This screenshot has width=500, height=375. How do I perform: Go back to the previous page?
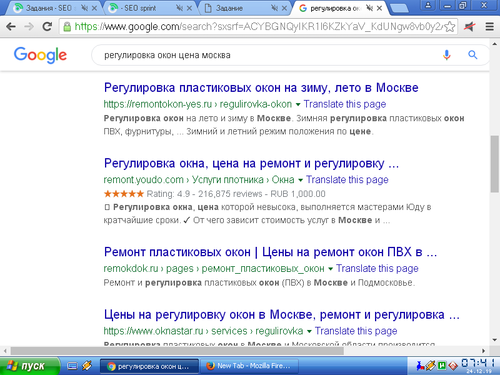[11, 27]
